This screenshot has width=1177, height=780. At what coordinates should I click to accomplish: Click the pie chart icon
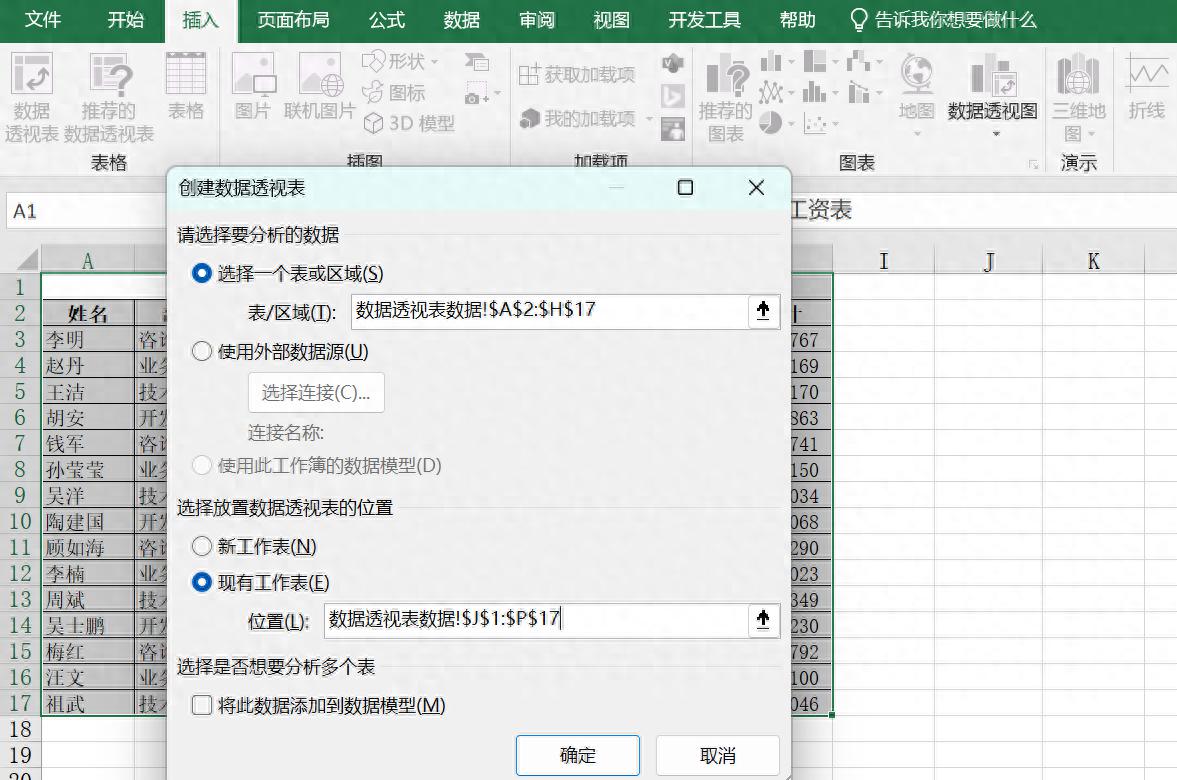[x=771, y=123]
